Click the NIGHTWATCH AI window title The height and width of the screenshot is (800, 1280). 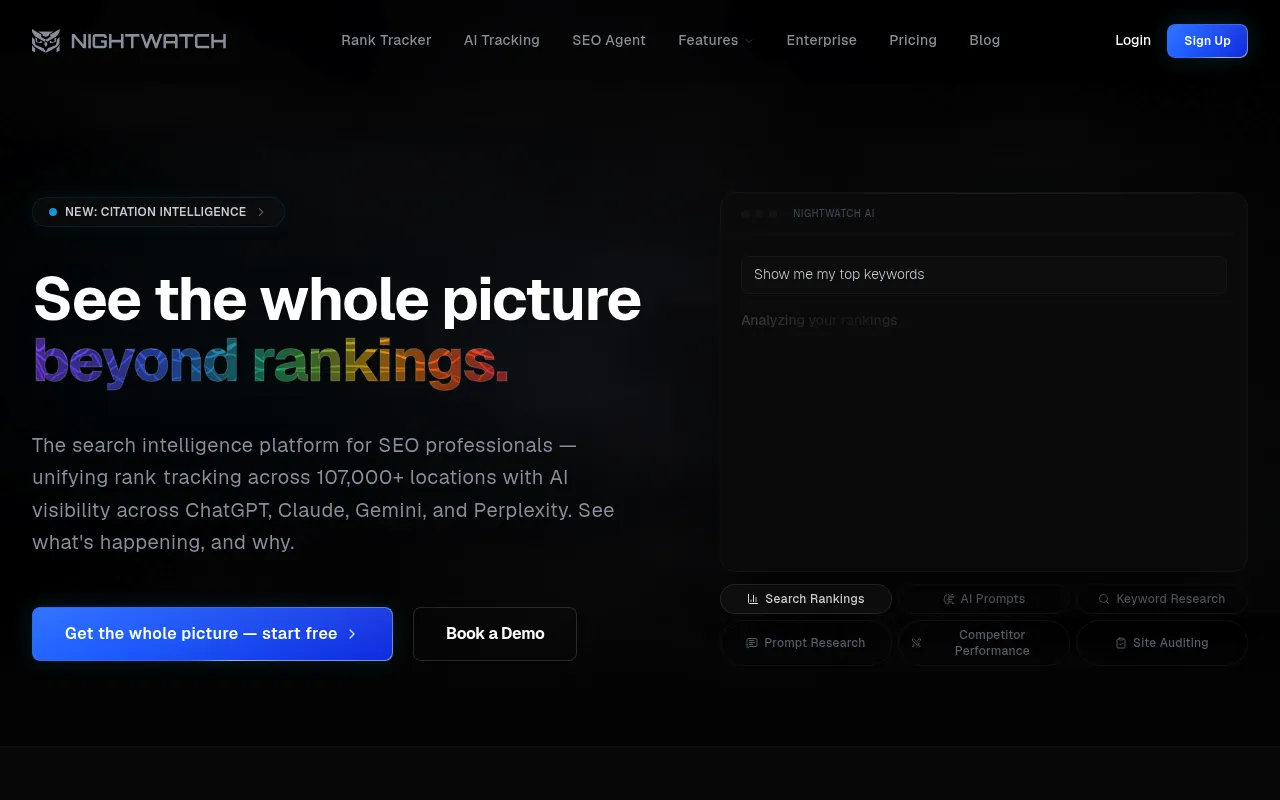834,214
